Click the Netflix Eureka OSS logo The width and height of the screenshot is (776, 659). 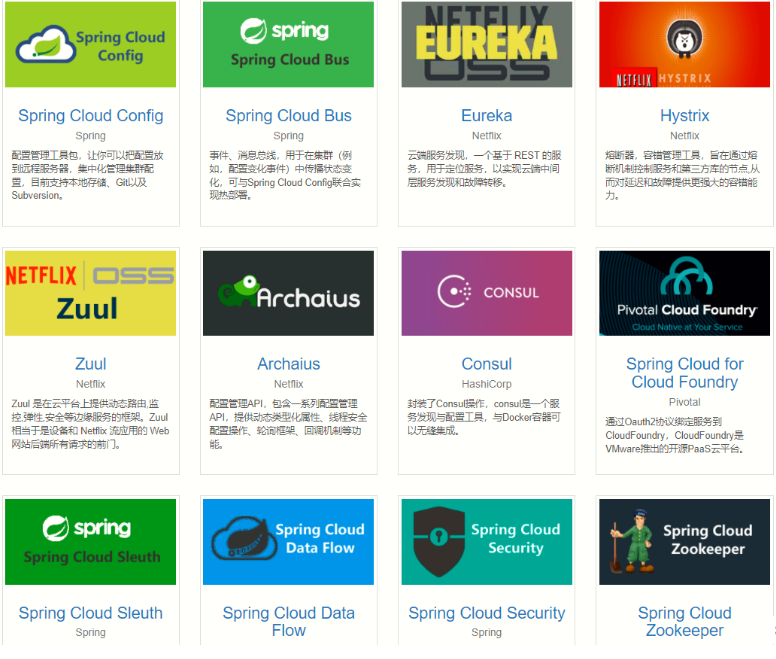486,45
